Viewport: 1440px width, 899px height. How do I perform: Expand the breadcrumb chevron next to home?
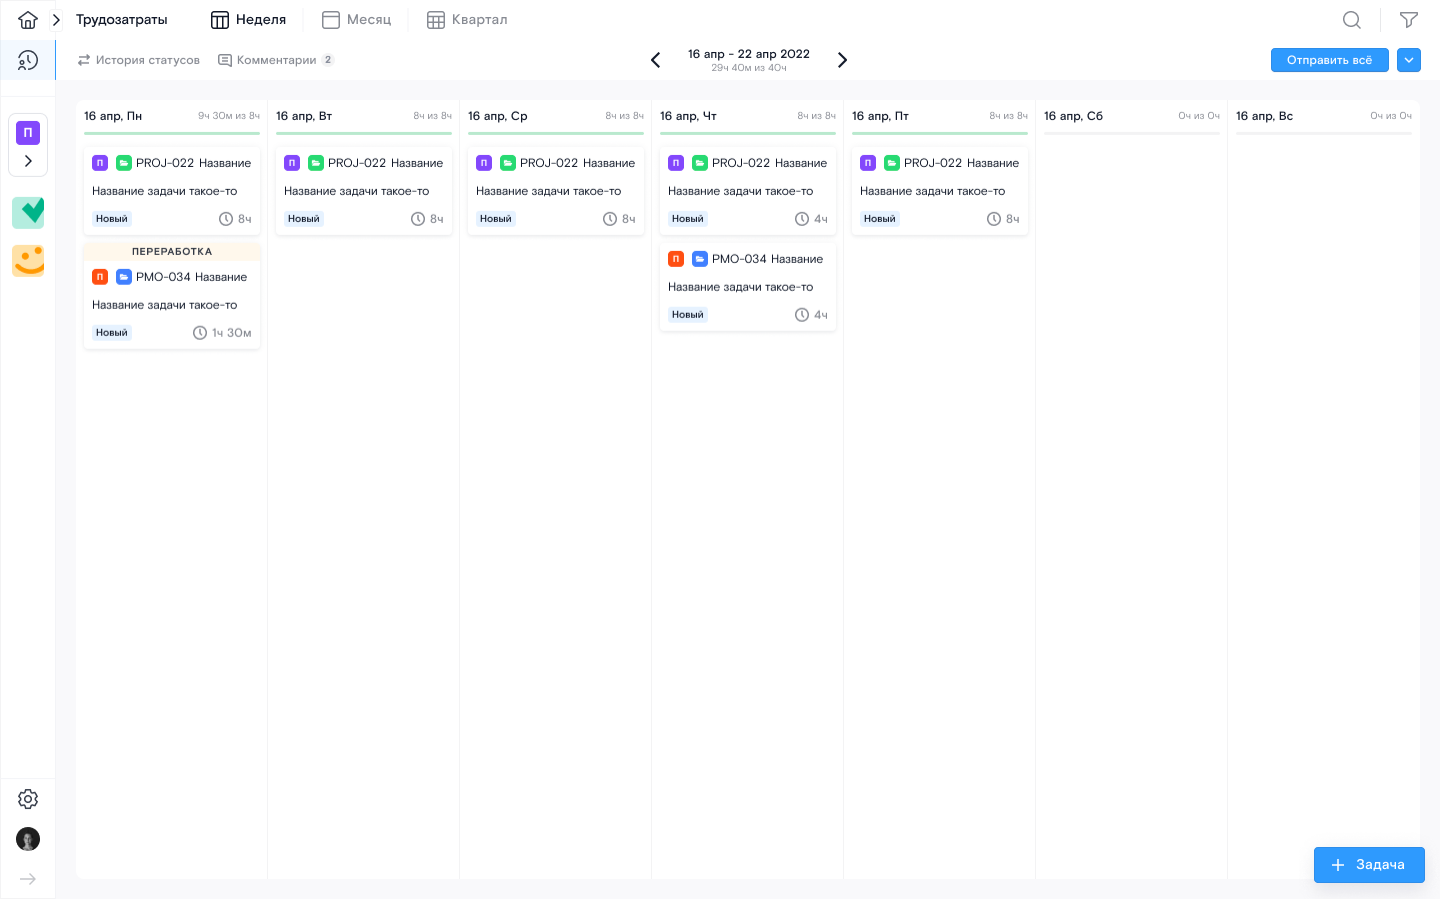click(x=56, y=20)
